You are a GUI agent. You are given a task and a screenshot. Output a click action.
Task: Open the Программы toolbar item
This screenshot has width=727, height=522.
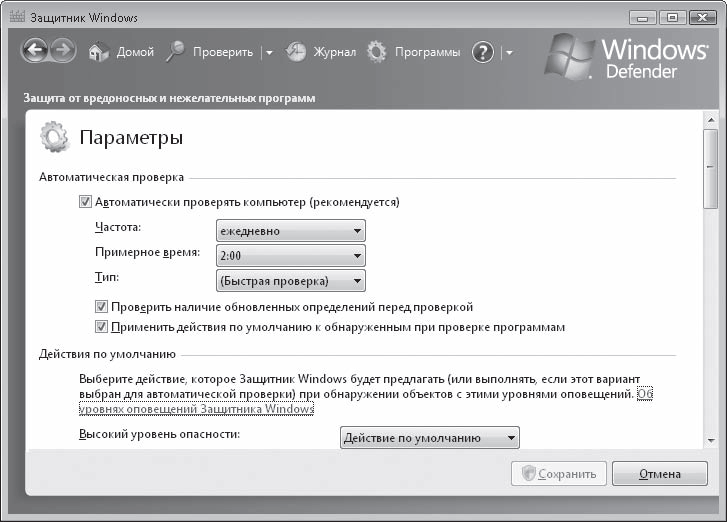tap(427, 52)
